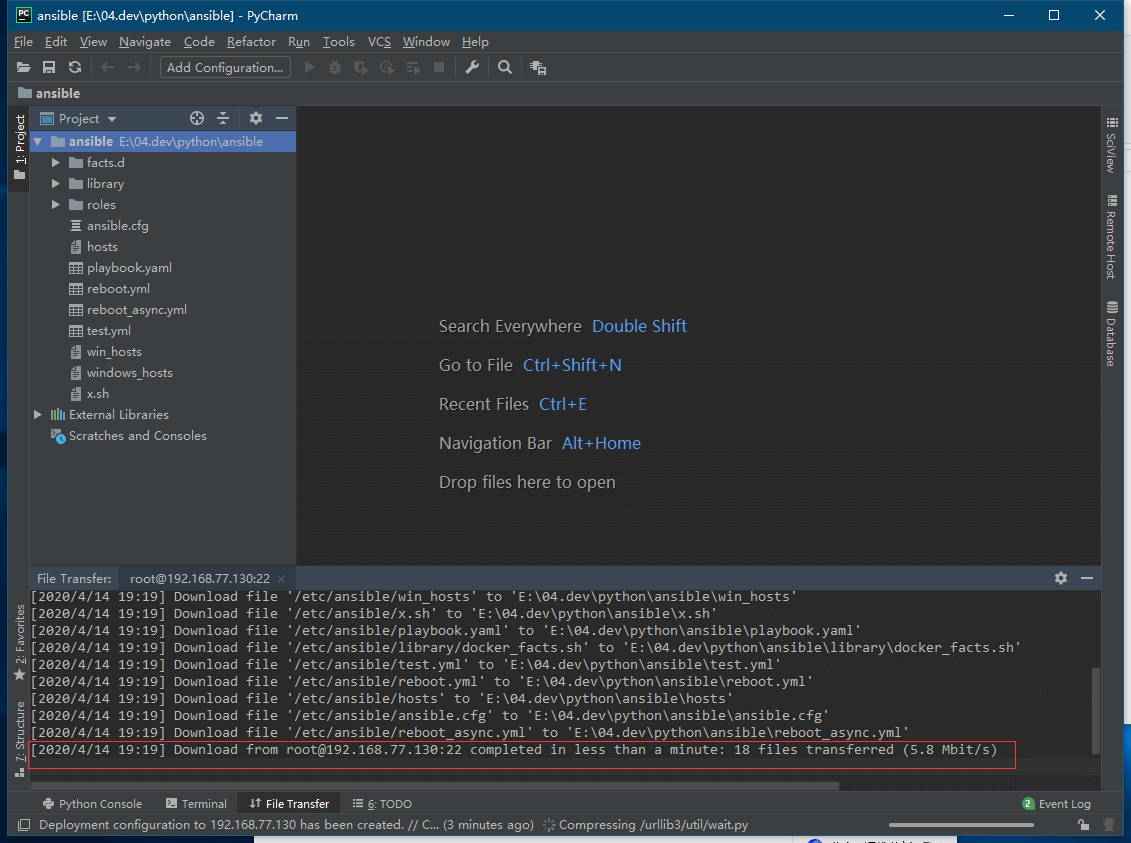Click the Settings wrench icon in toolbar
The width and height of the screenshot is (1131, 843).
471,67
